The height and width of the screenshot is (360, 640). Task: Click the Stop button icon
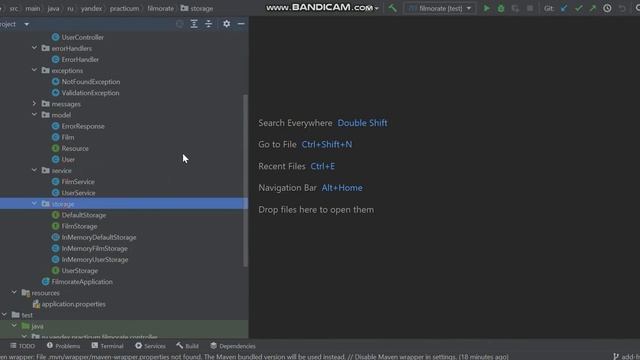530,8
